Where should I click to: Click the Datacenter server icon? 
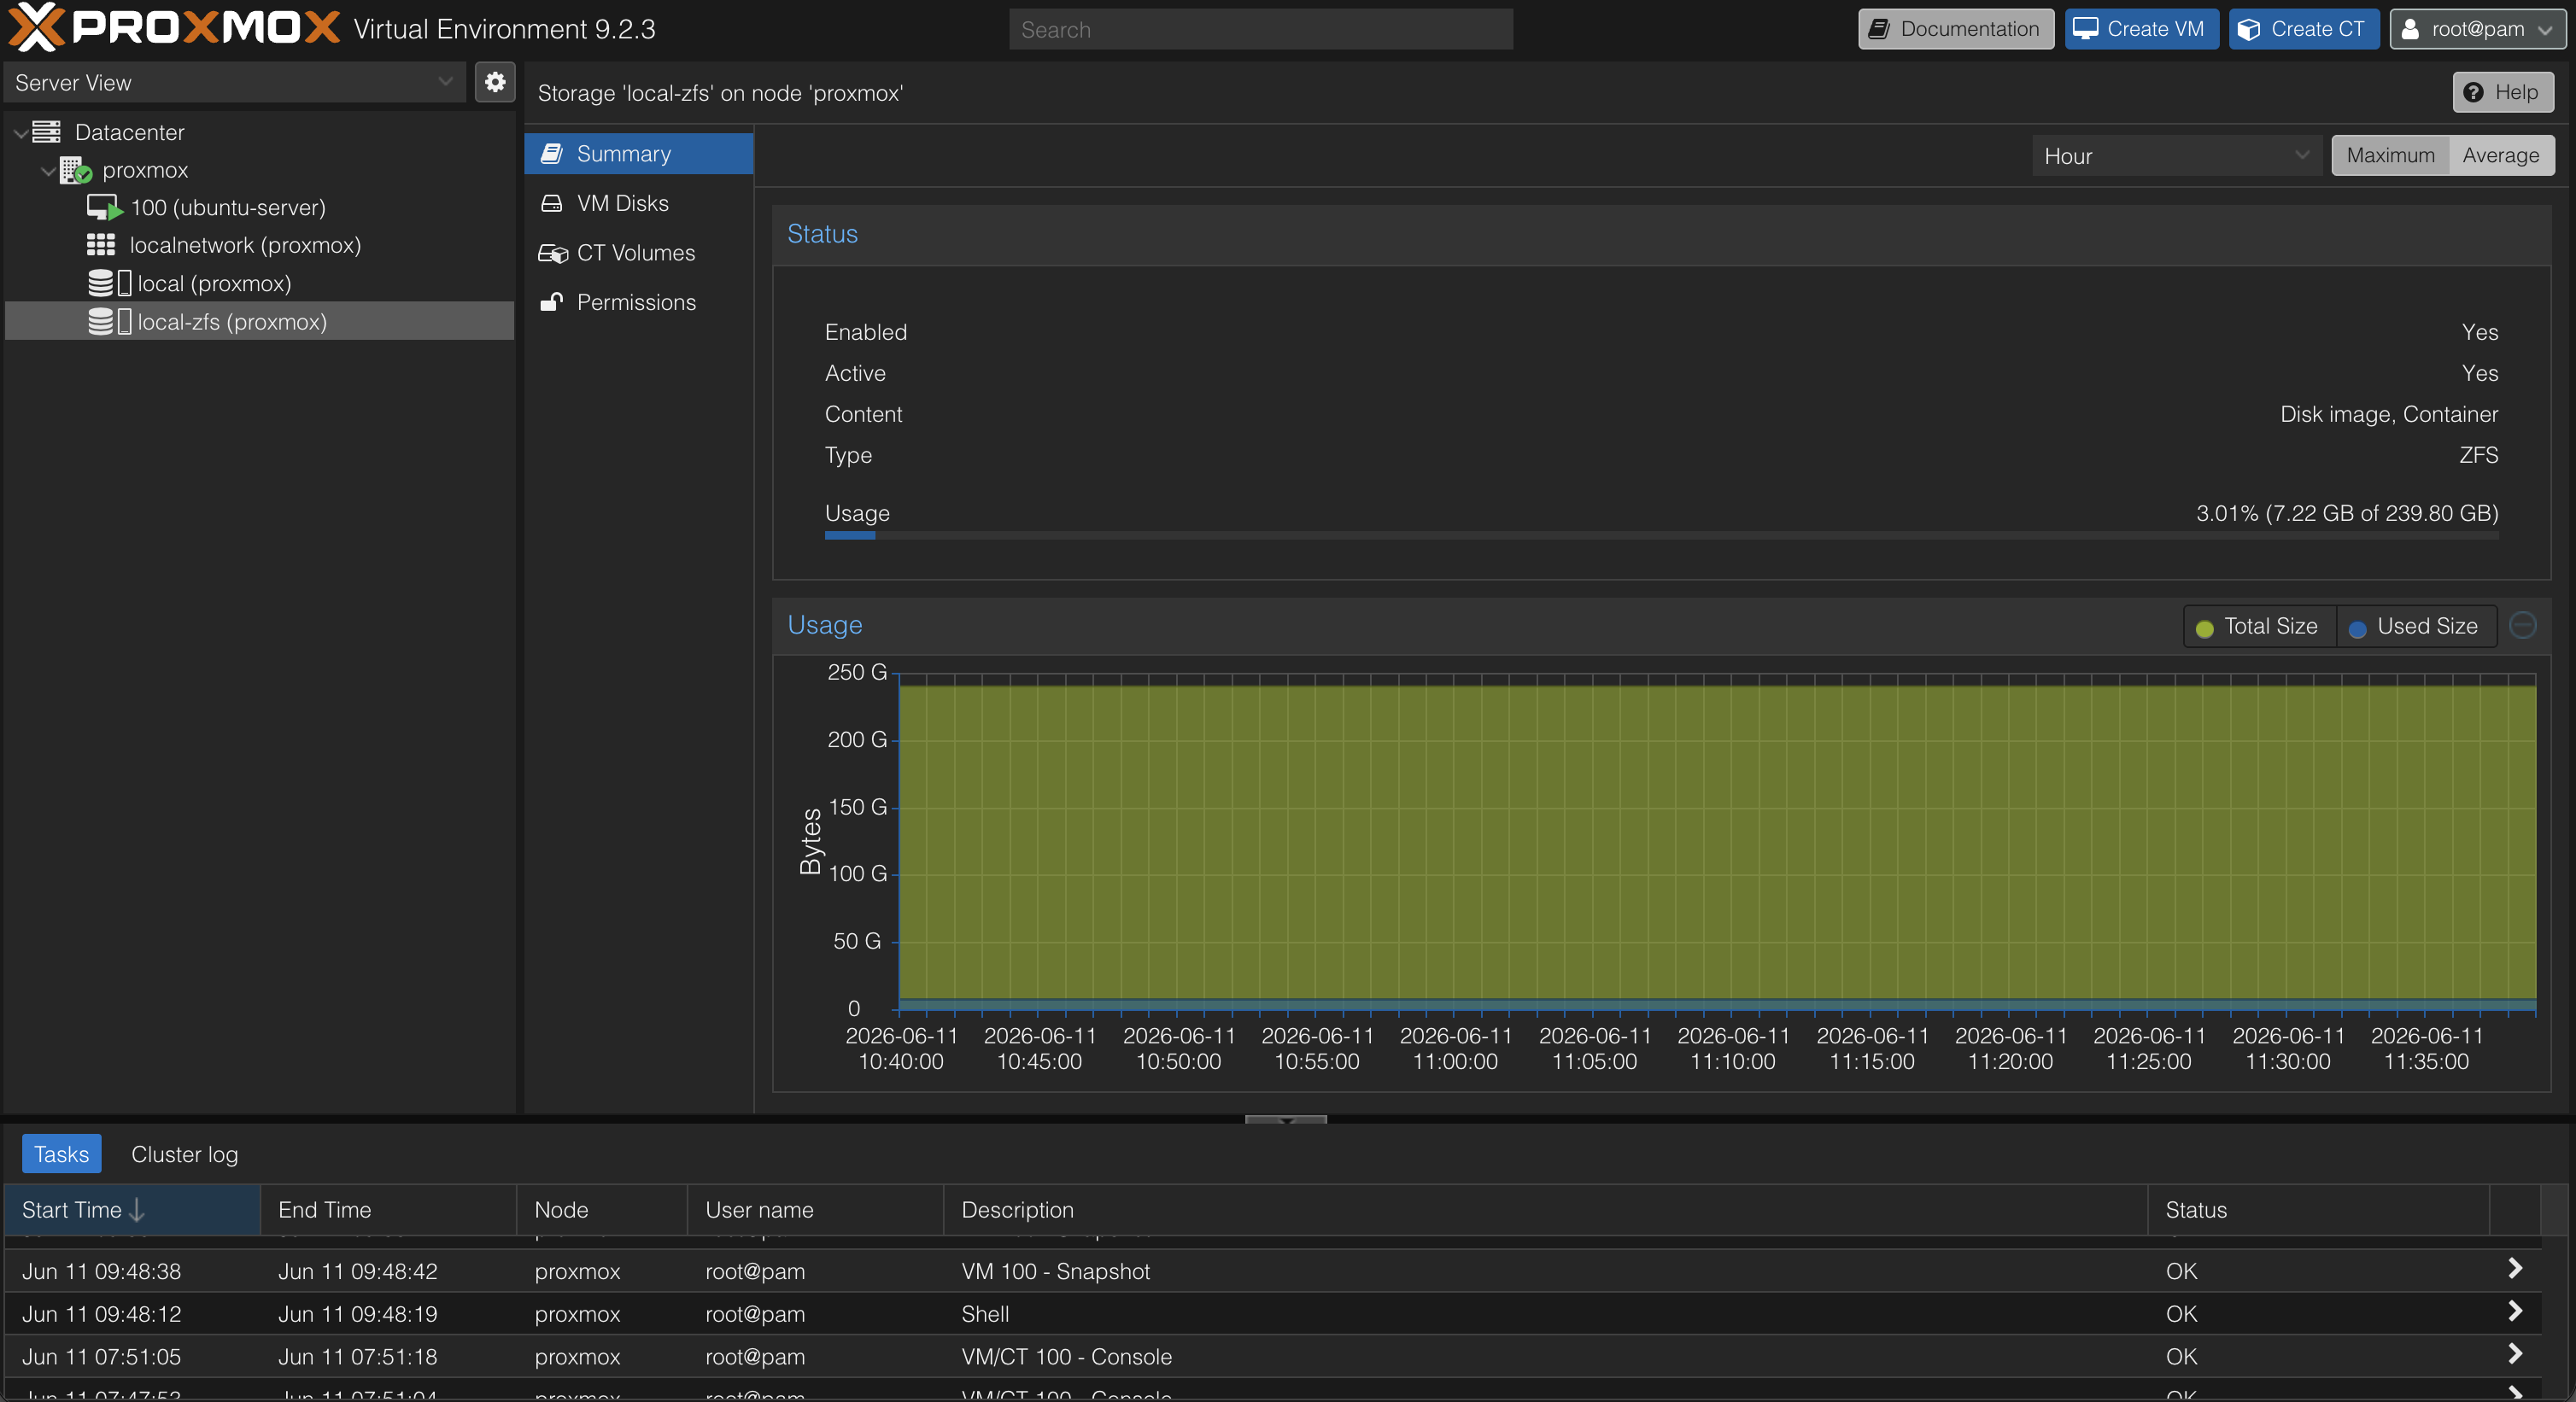(46, 132)
